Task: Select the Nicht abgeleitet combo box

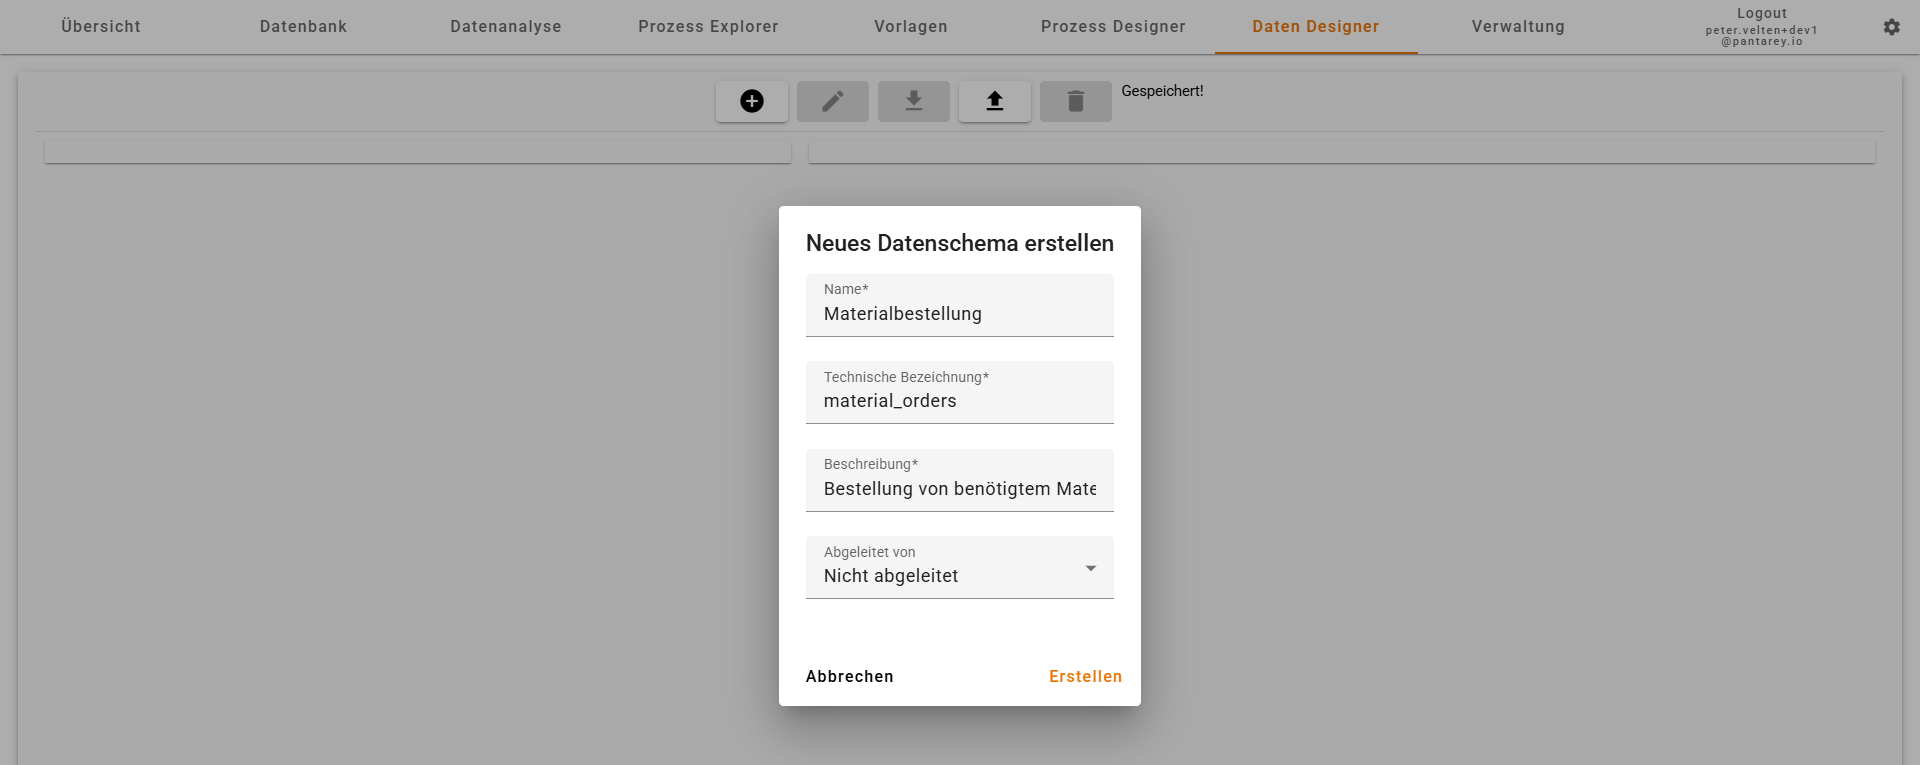Action: pyautogui.click(x=945, y=575)
